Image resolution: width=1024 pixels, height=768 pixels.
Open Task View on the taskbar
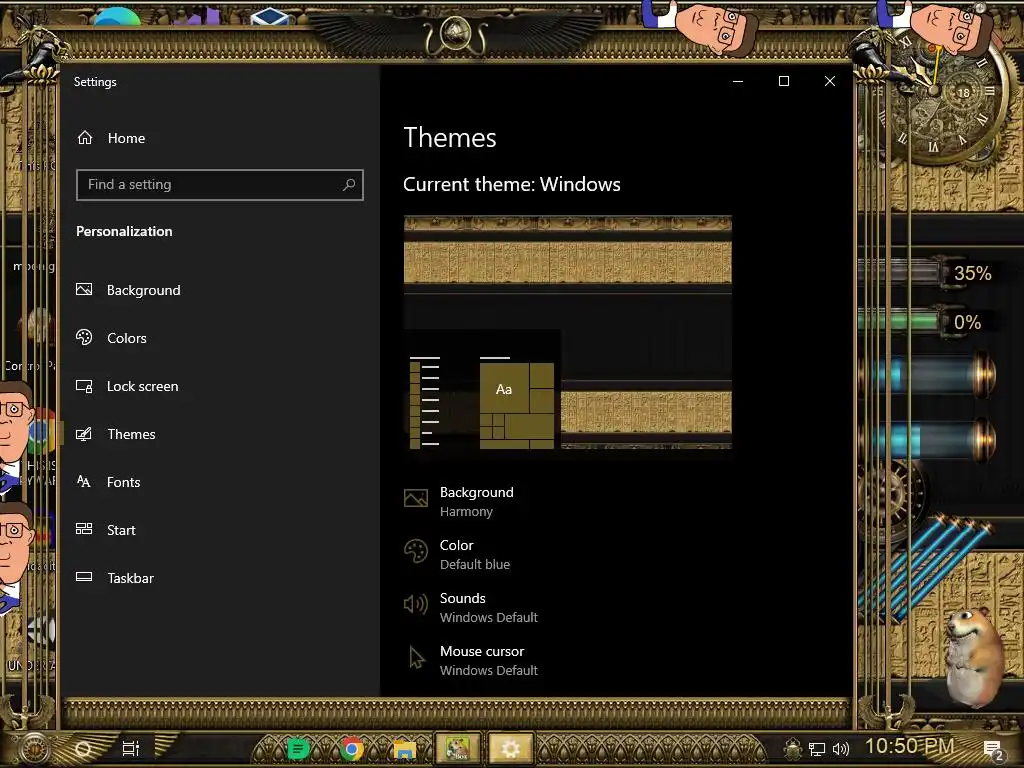click(x=131, y=748)
